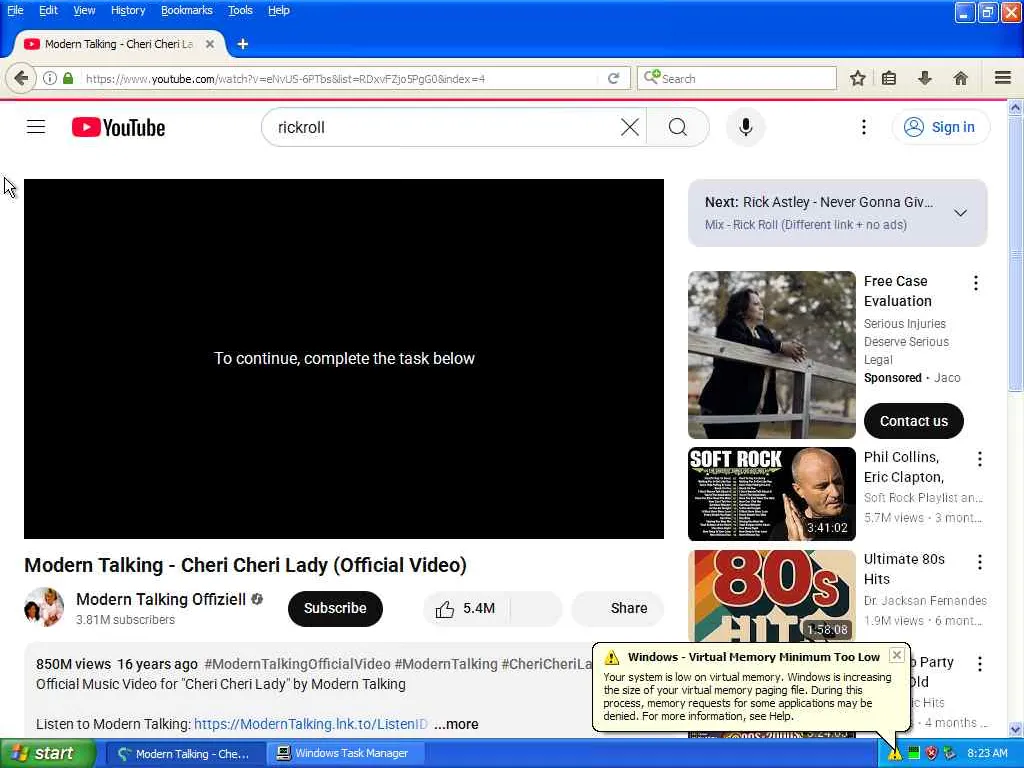Switch to Modern Talking browser taskbar button
Image resolution: width=1024 pixels, height=768 pixels.
(185, 754)
